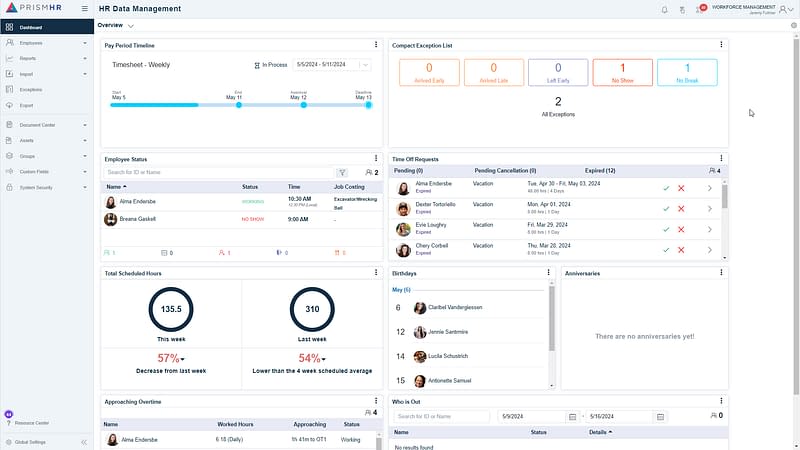
Task: Reject Dexter Tortoriello's vacation request
Action: 681,208
